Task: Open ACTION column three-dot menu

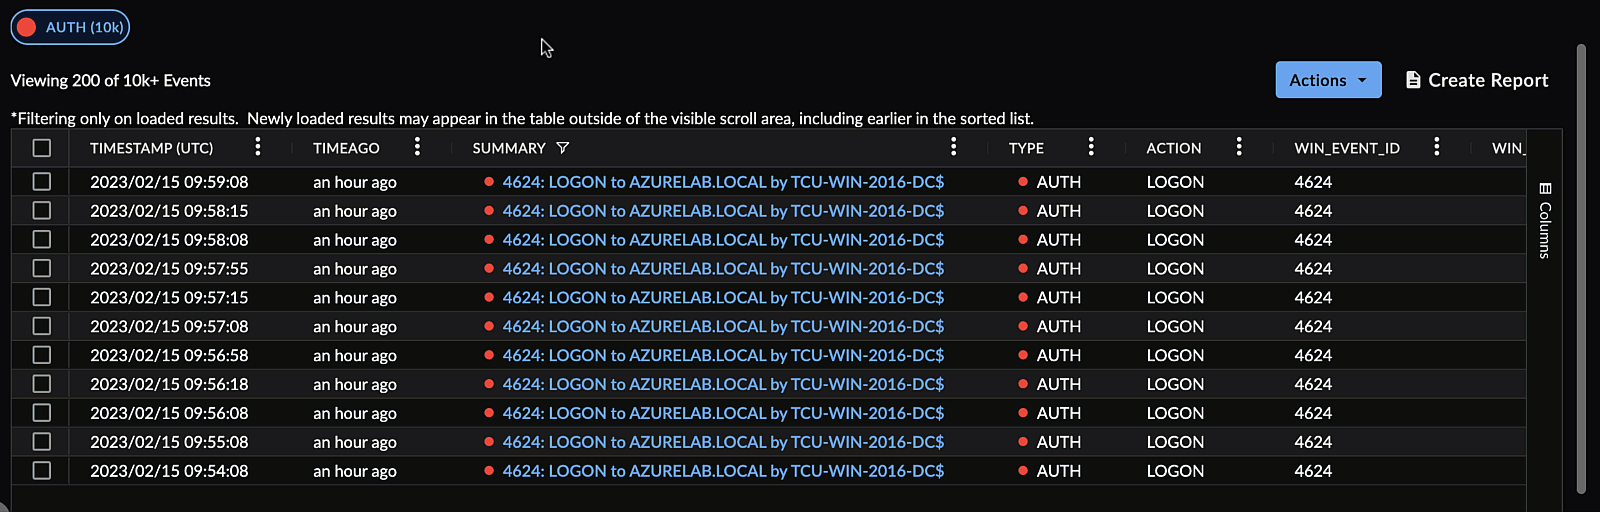Action: (1239, 147)
